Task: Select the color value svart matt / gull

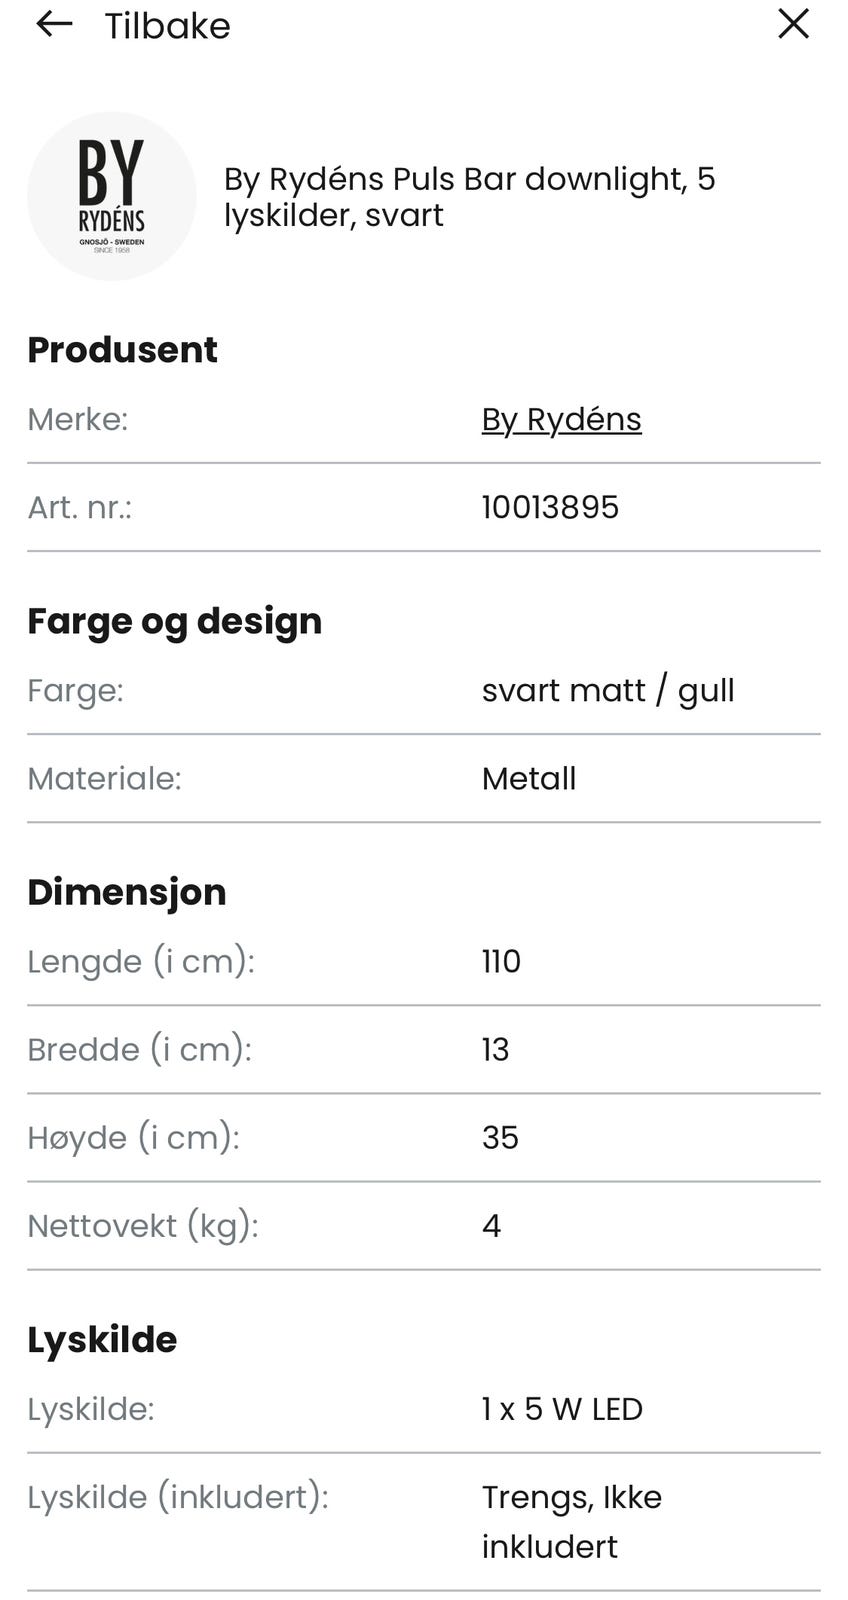Action: click(607, 690)
